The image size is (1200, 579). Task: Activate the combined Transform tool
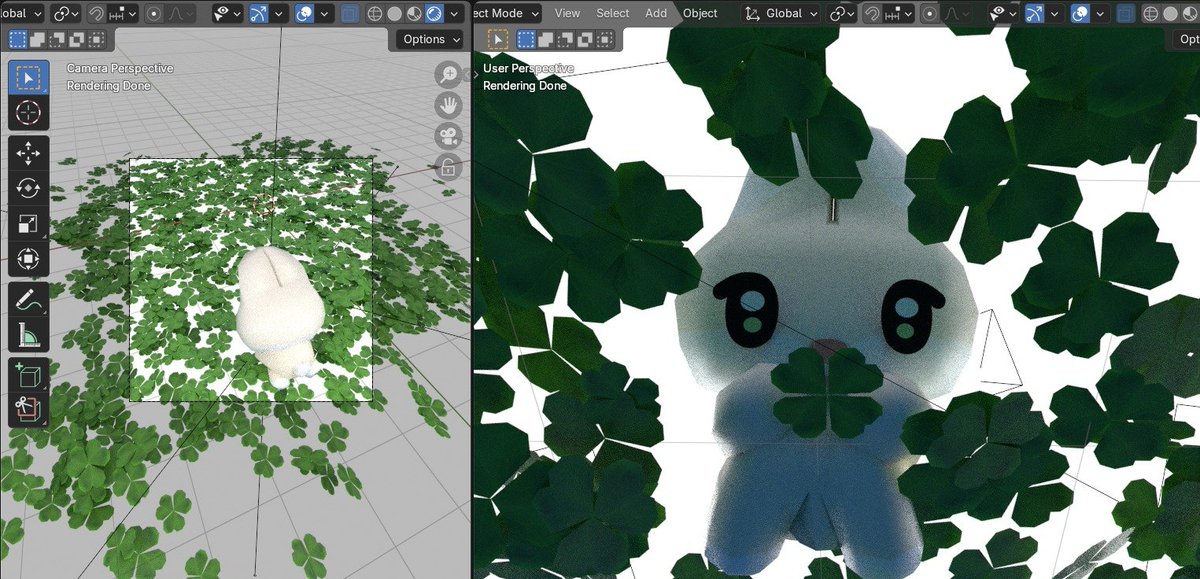point(28,258)
